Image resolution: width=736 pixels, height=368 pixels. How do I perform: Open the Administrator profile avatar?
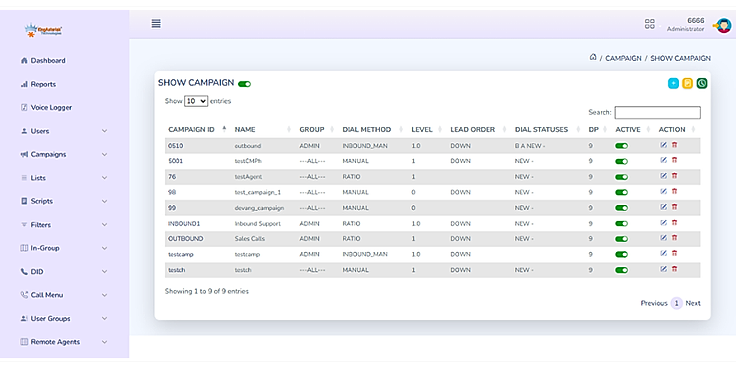(x=723, y=25)
